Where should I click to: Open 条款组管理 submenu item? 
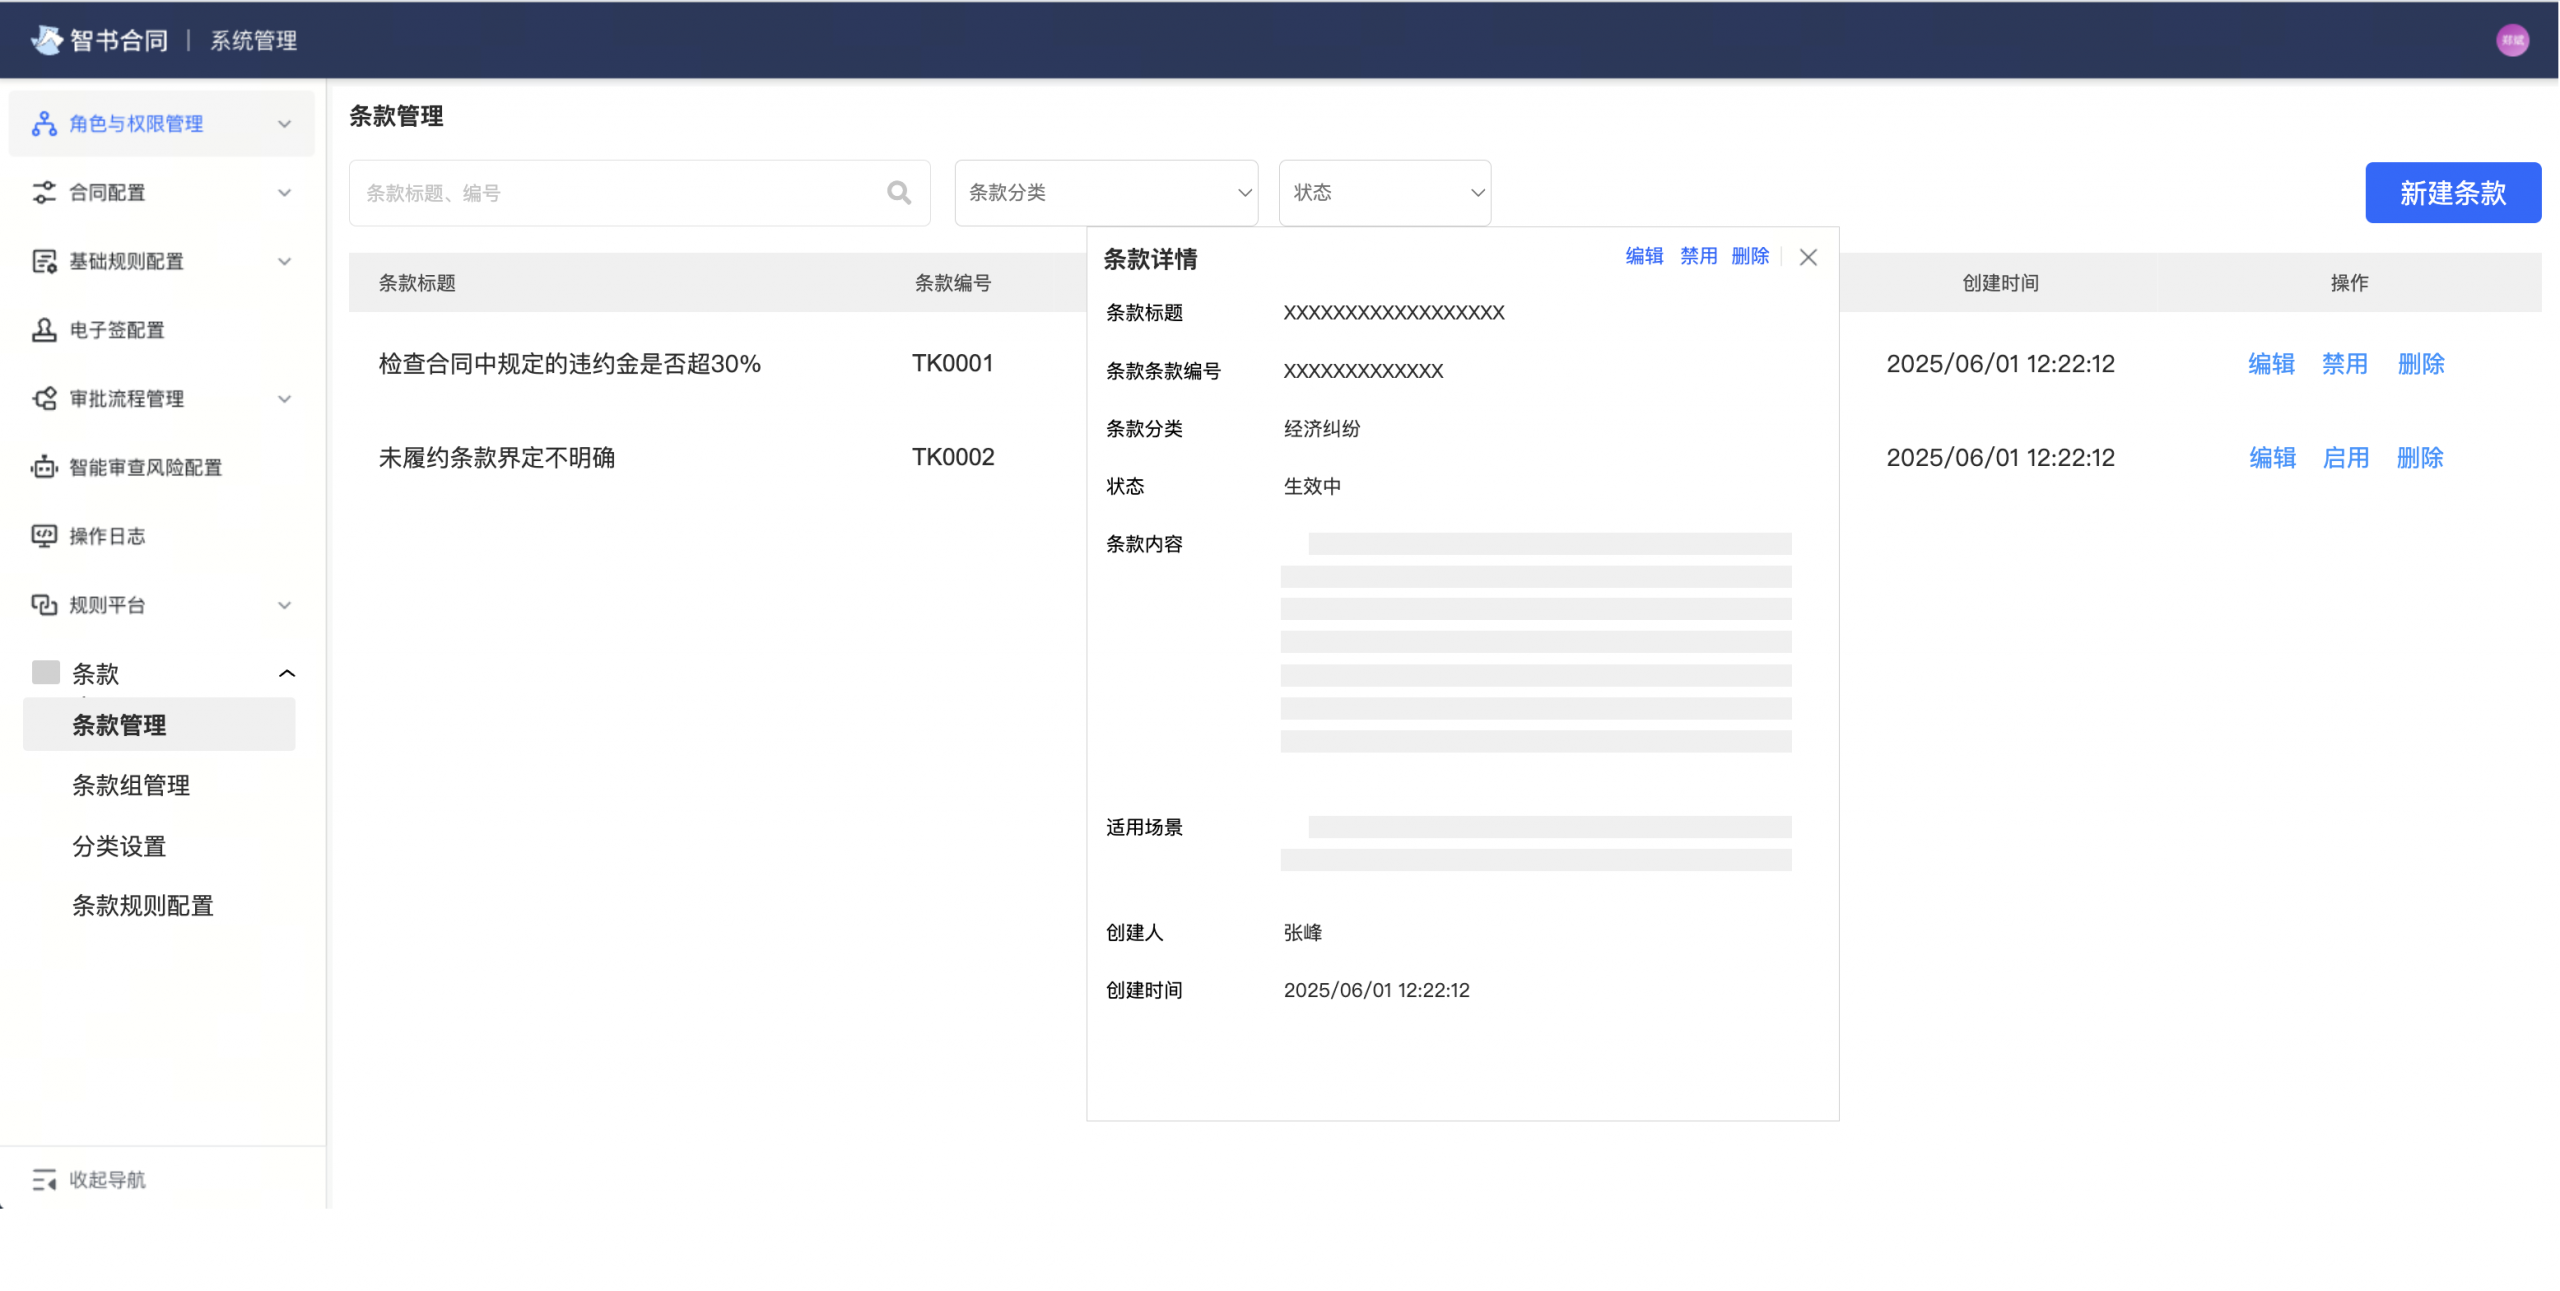[131, 785]
